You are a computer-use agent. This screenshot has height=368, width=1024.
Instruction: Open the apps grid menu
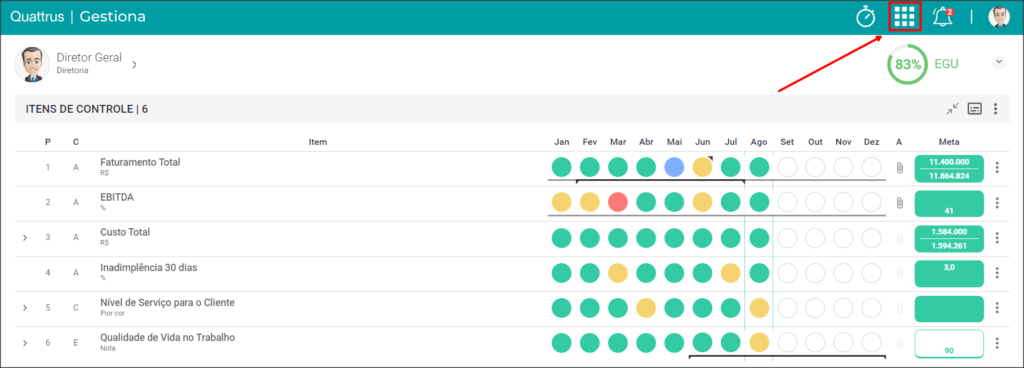pos(904,17)
